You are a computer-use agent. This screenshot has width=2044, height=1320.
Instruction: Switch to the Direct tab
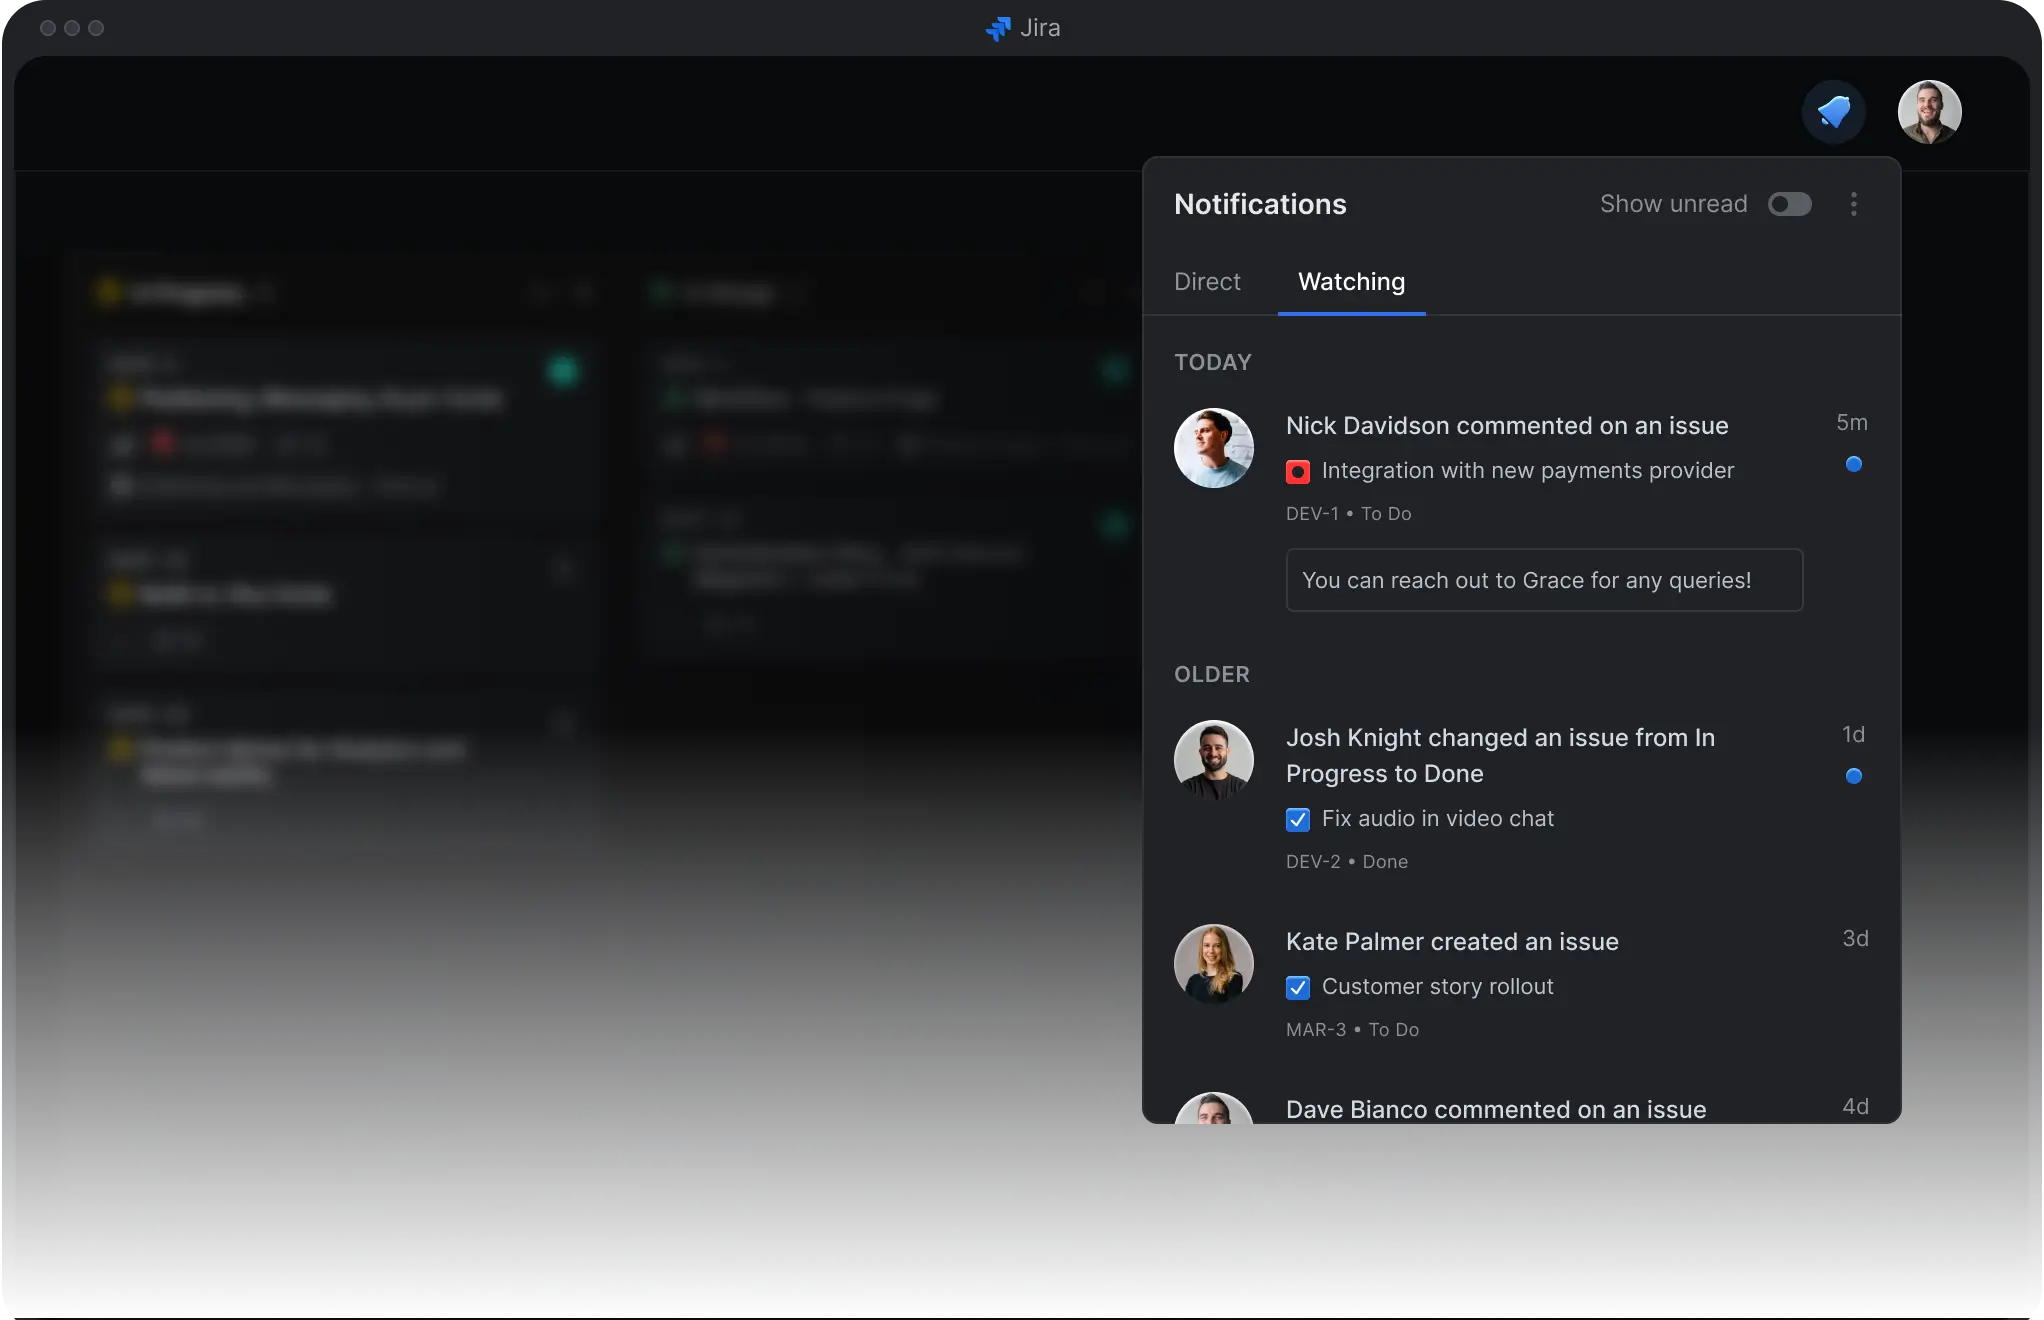1207,282
